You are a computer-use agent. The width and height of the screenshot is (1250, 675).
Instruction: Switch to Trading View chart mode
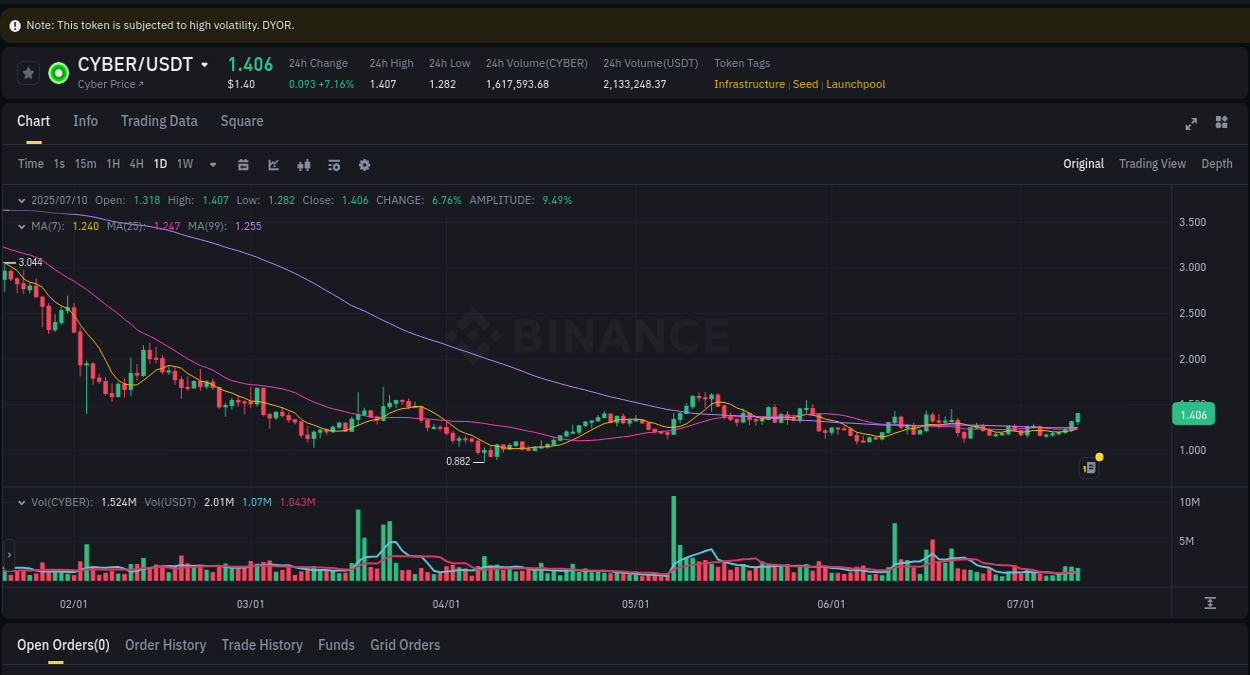coord(1152,163)
